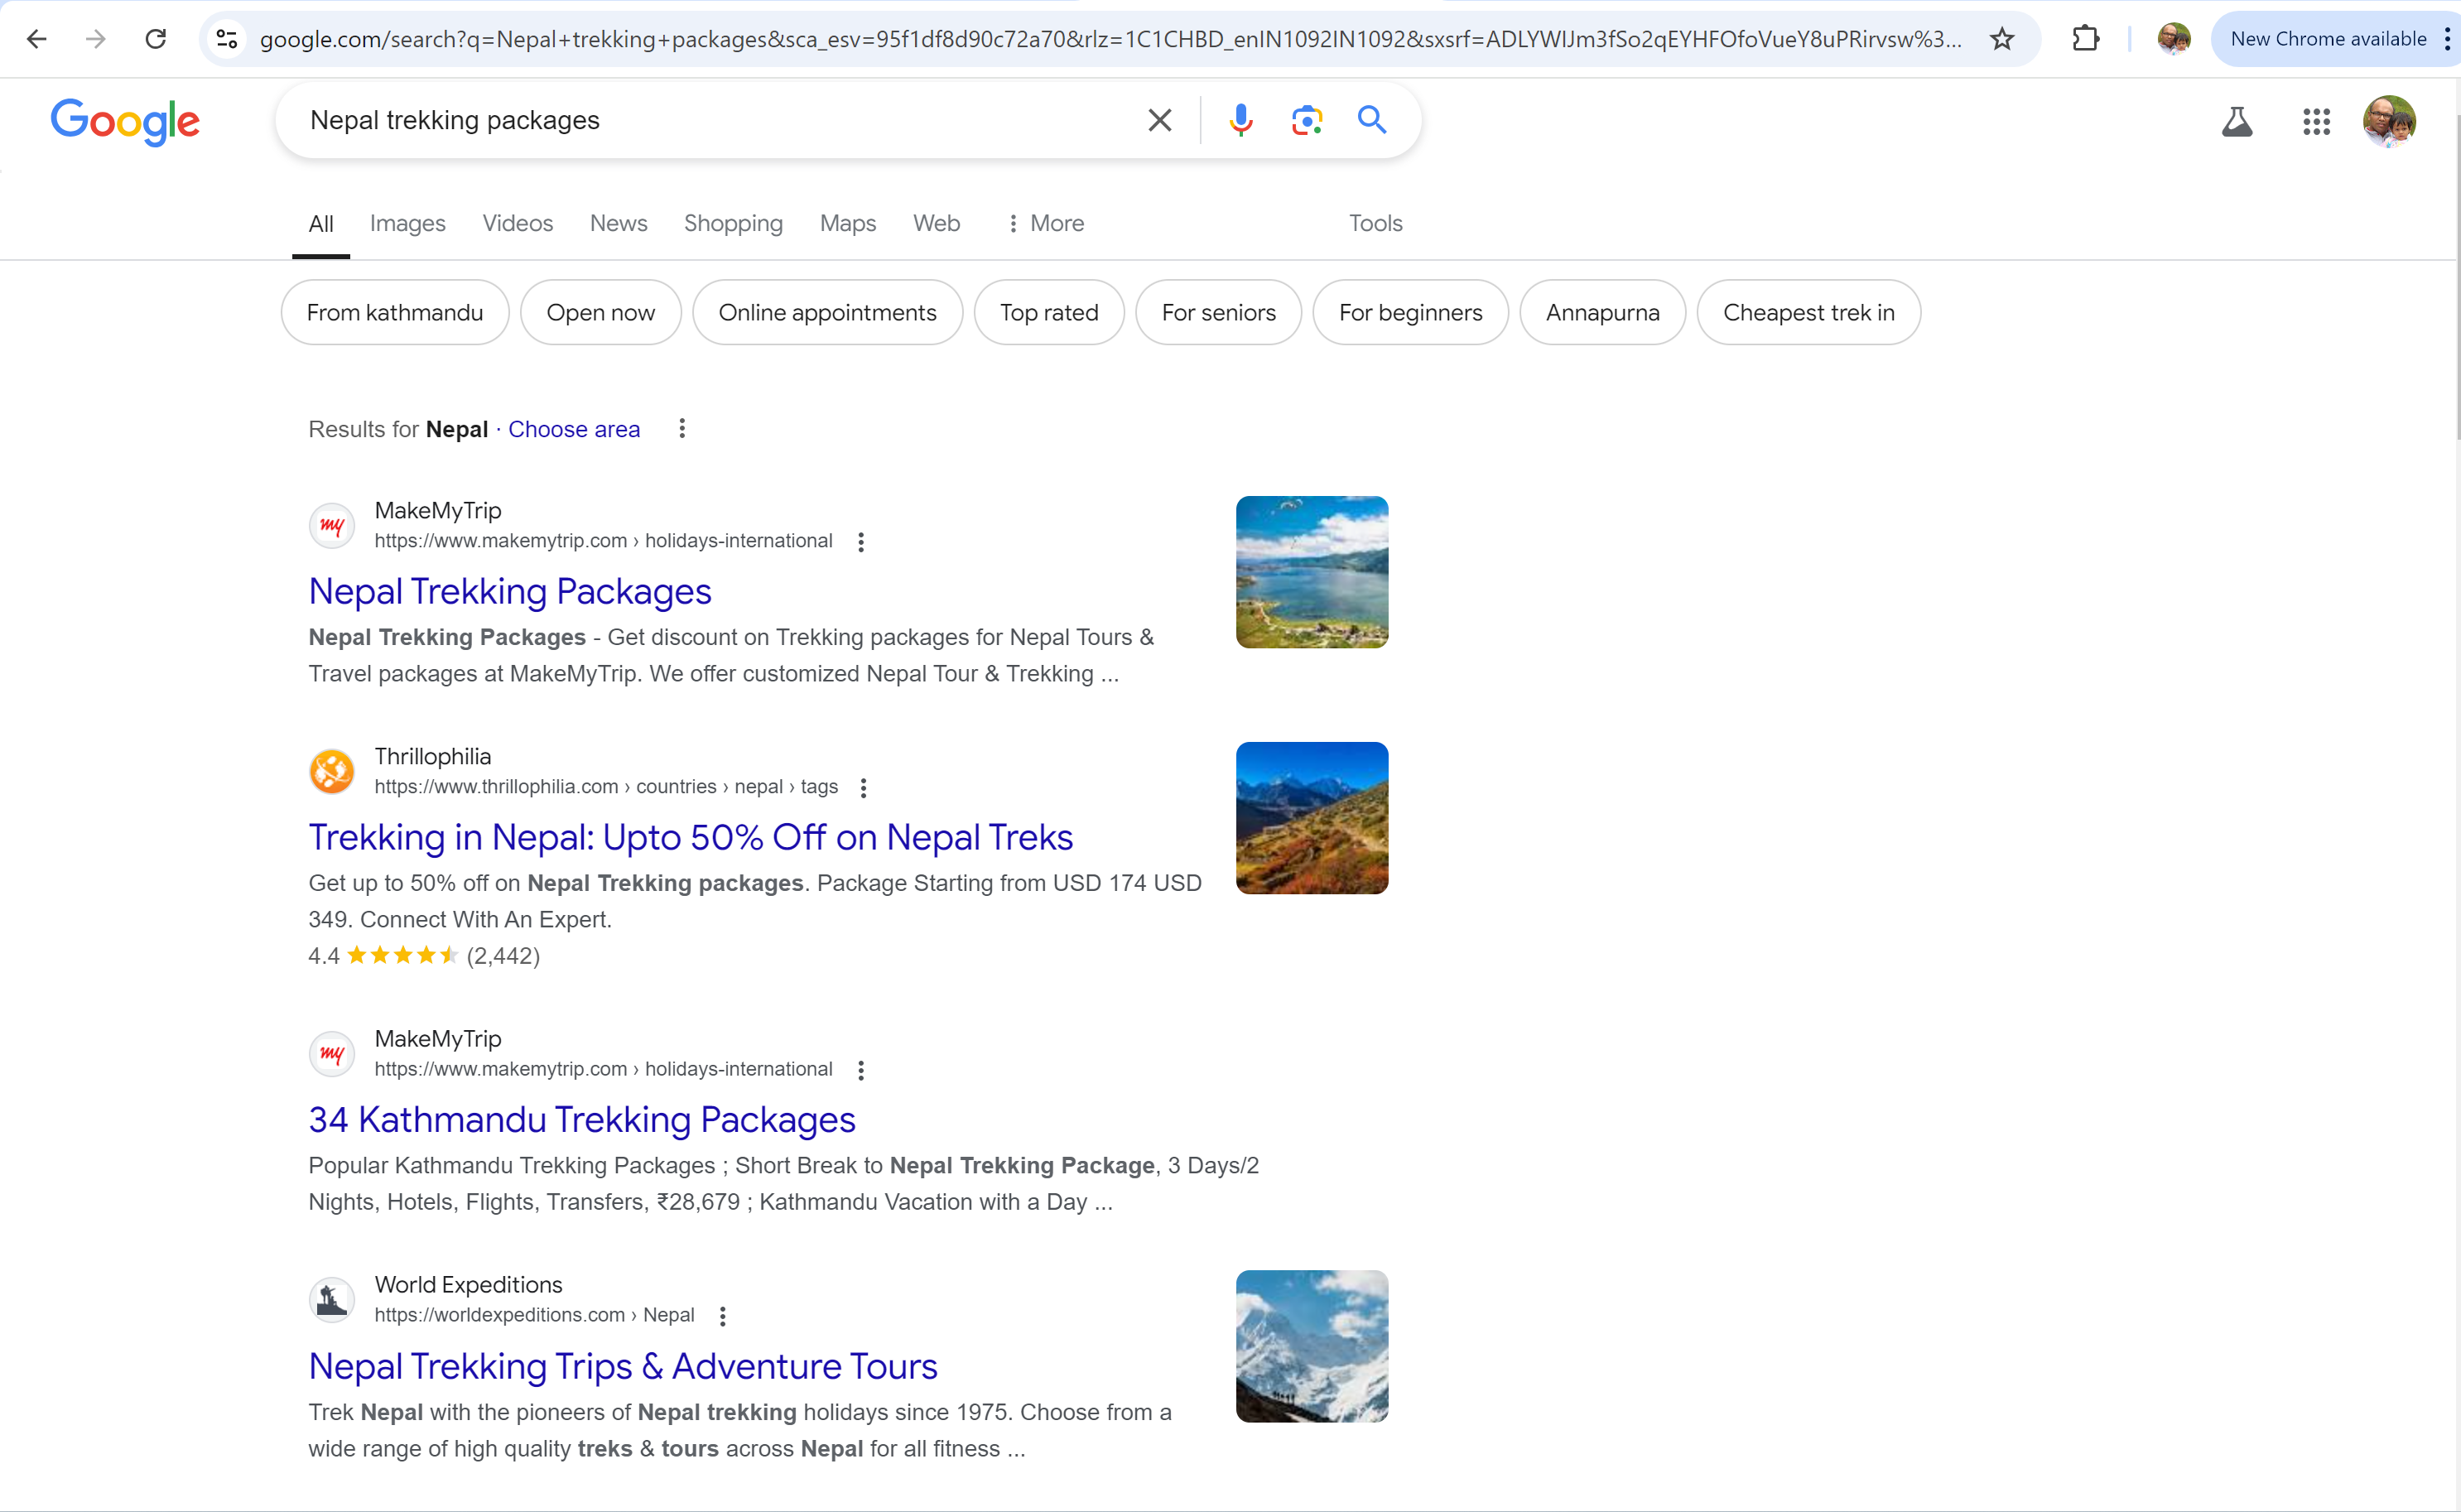Open the Chrome extensions puzzle icon
This screenshot has height=1512, width=2461.
point(2085,39)
